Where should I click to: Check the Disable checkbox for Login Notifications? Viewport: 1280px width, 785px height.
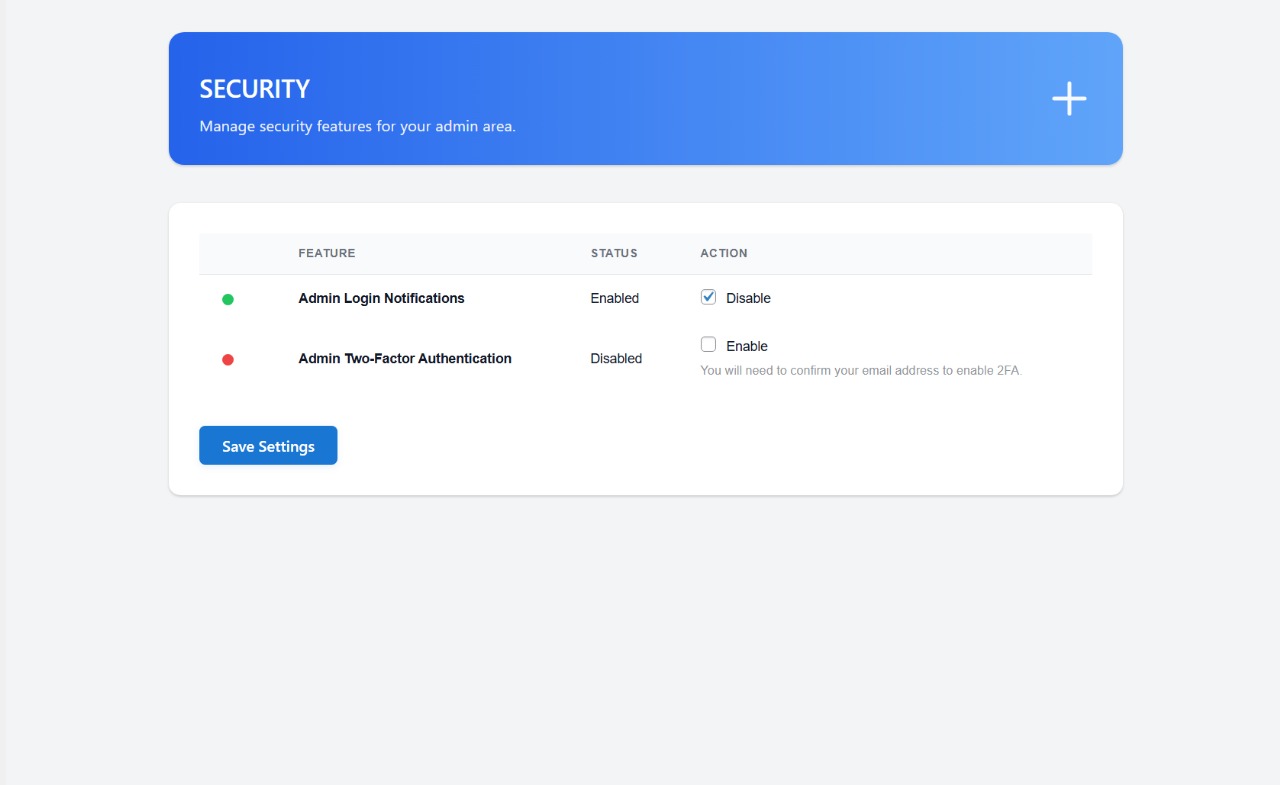click(x=708, y=297)
